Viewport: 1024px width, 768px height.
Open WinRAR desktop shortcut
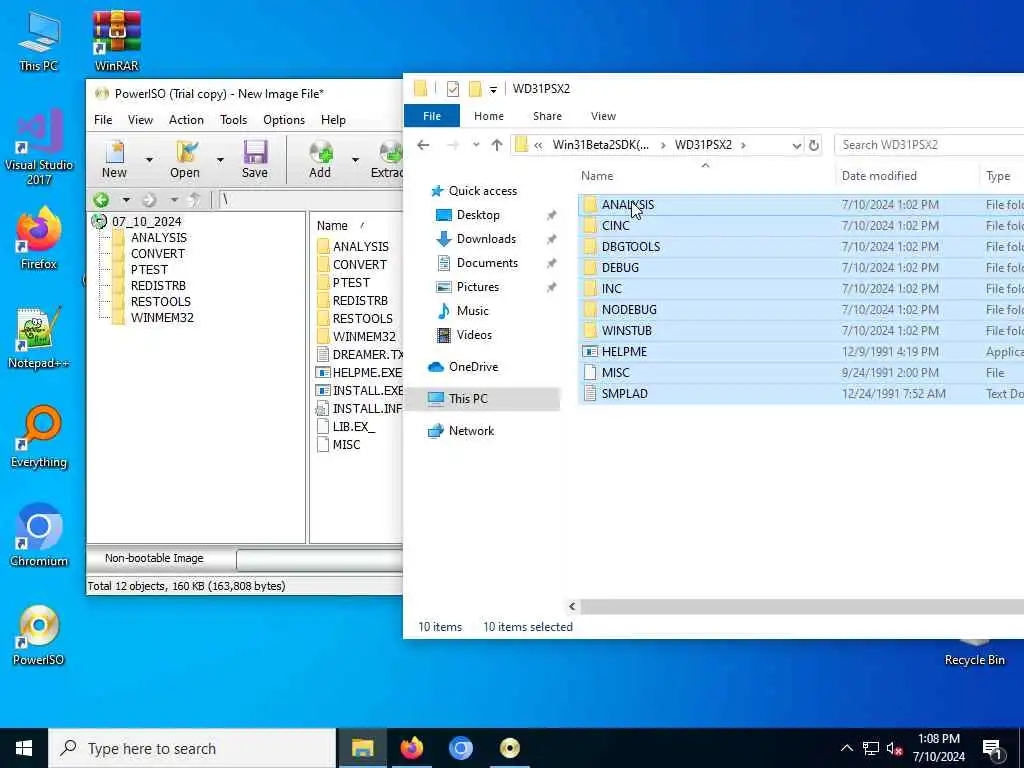116,40
